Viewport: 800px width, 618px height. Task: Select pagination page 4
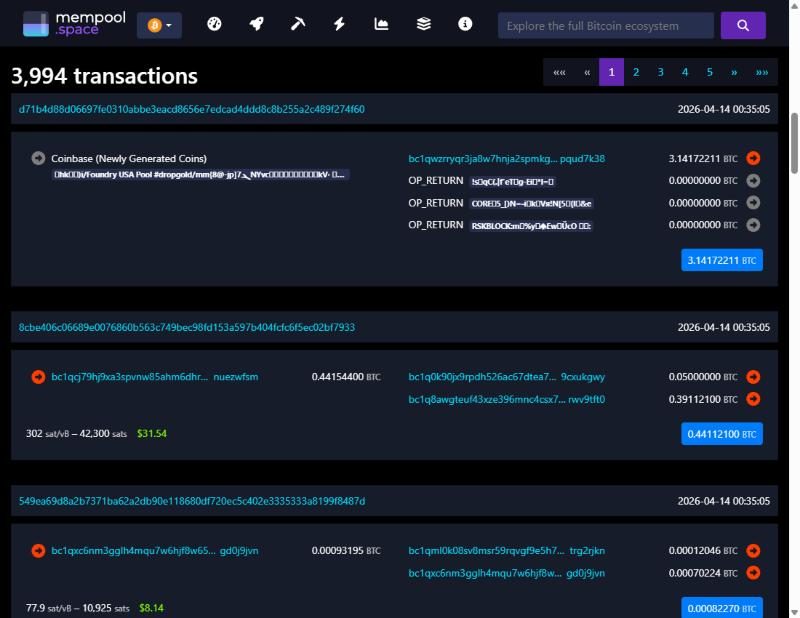pyautogui.click(x=685, y=72)
